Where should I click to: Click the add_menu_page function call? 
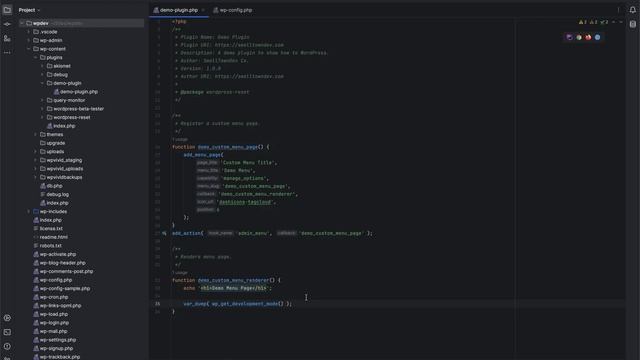202,155
